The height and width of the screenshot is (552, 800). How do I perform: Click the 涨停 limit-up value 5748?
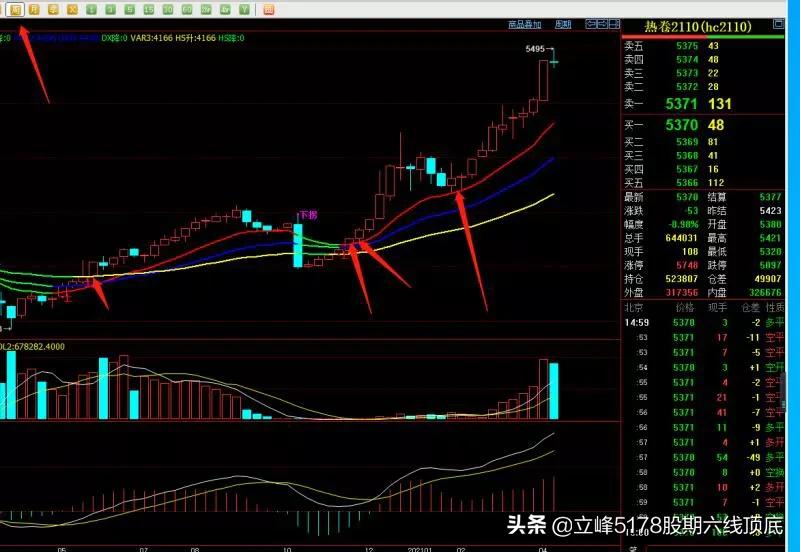click(687, 265)
